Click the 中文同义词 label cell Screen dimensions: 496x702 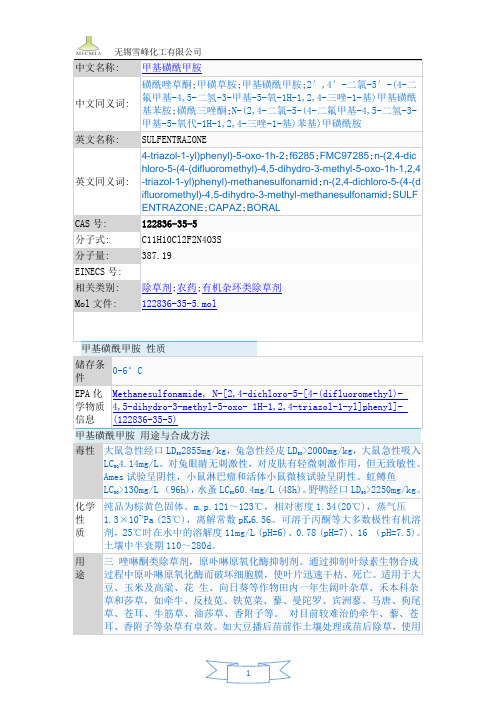tap(107, 103)
